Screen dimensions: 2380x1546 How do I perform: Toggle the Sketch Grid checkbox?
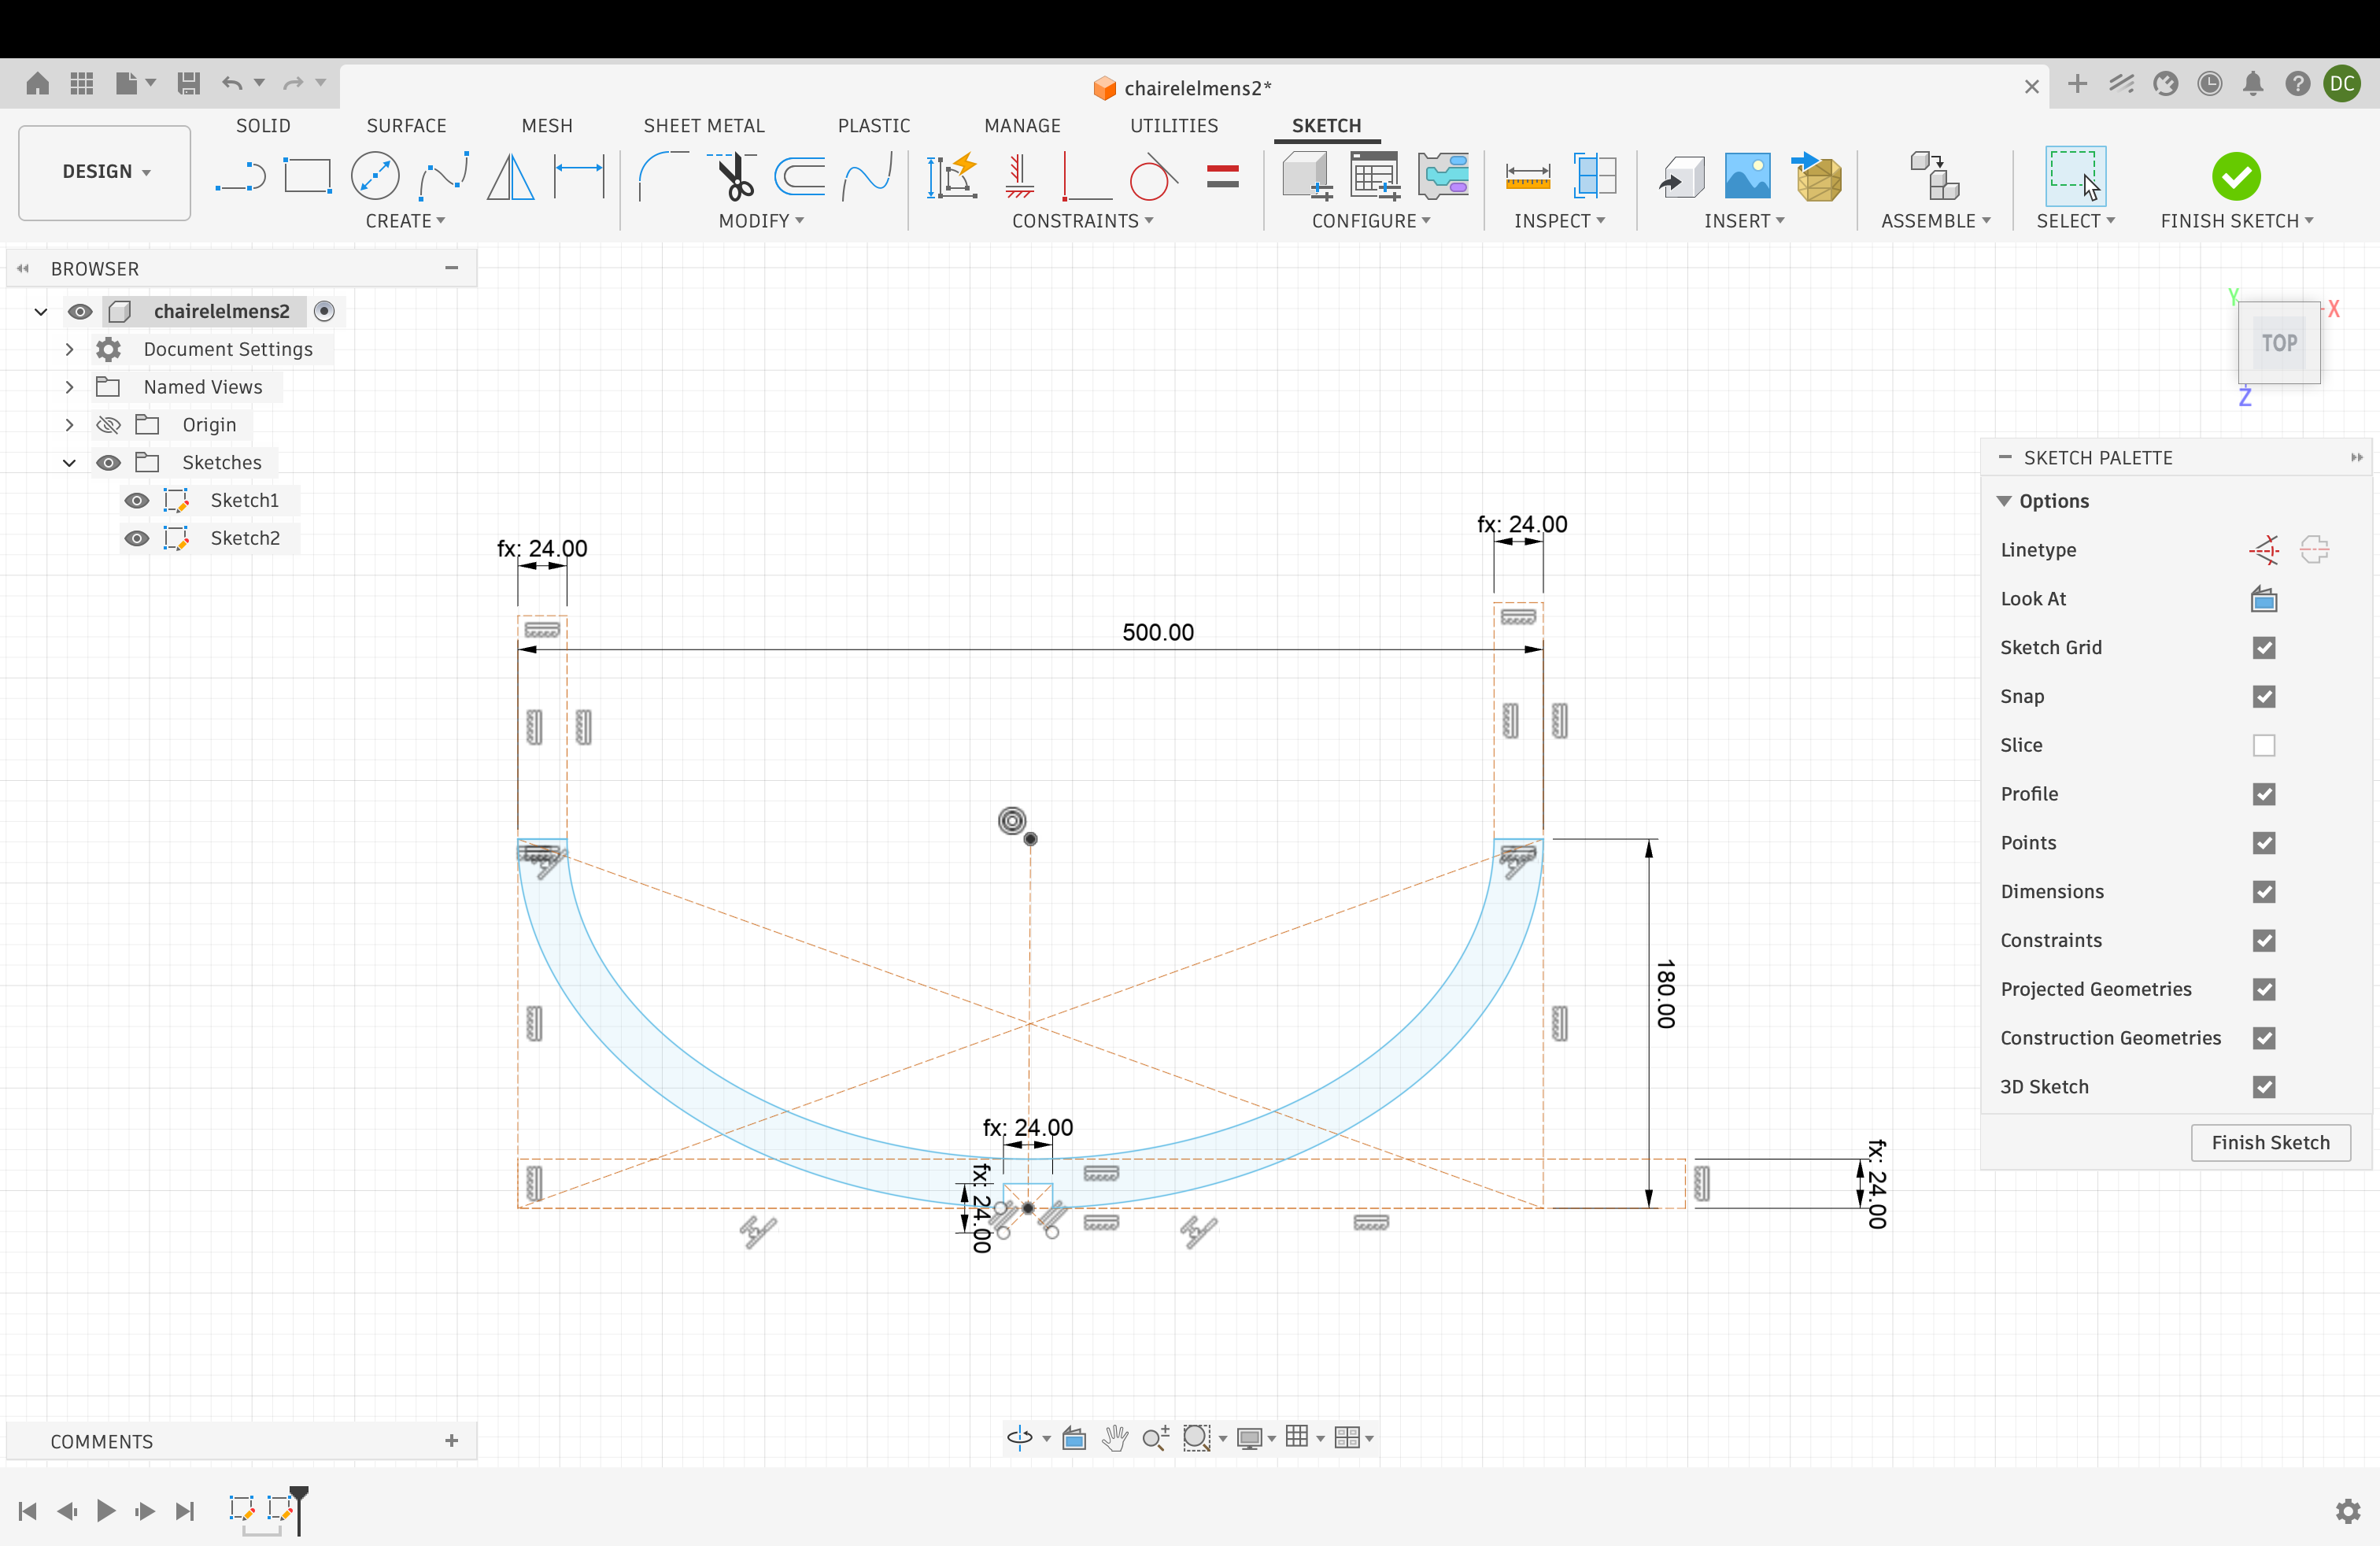pyautogui.click(x=2264, y=647)
